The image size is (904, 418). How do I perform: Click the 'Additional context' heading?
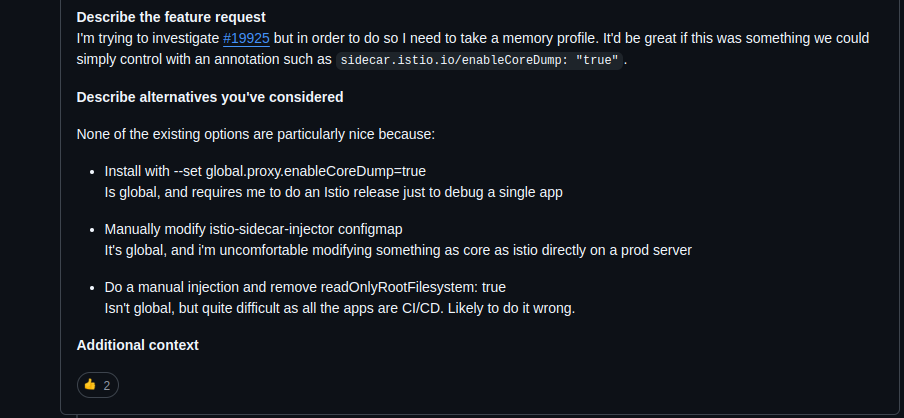click(x=138, y=345)
